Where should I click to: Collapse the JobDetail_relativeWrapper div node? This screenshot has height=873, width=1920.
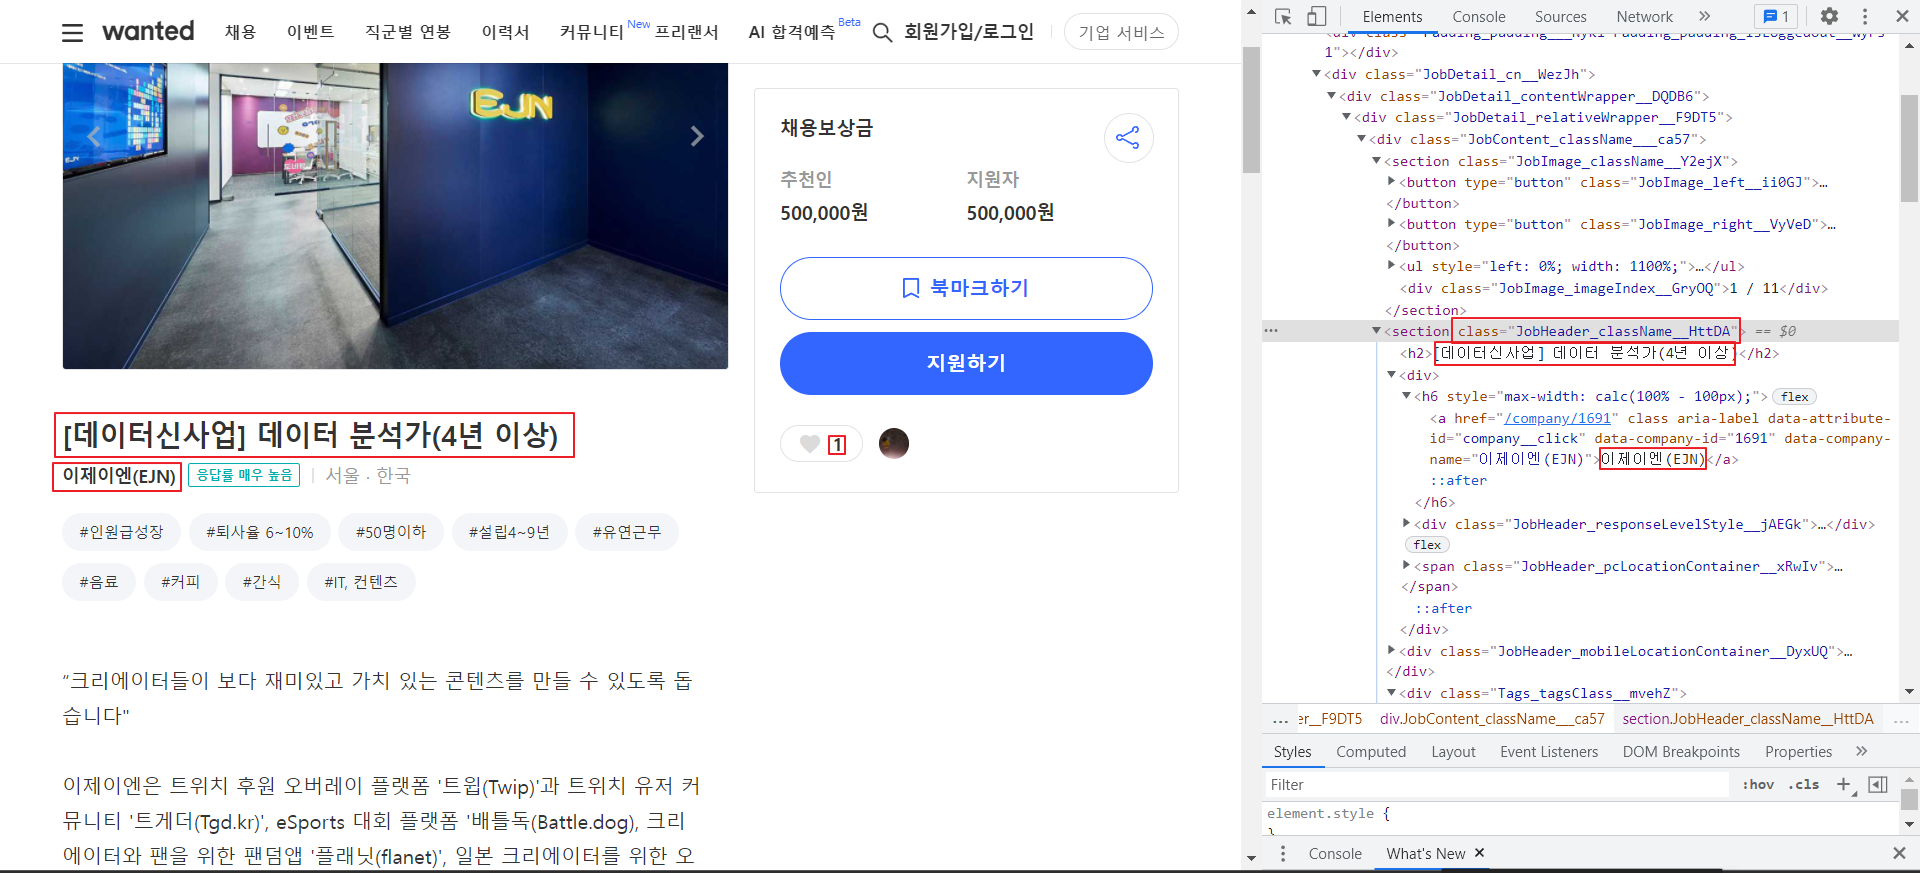pyautogui.click(x=1346, y=117)
